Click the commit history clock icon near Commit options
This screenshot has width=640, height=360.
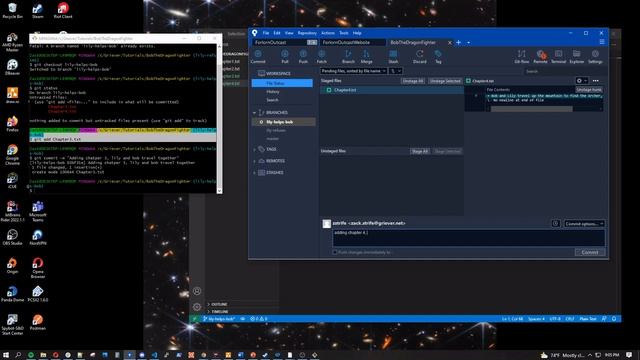556,223
